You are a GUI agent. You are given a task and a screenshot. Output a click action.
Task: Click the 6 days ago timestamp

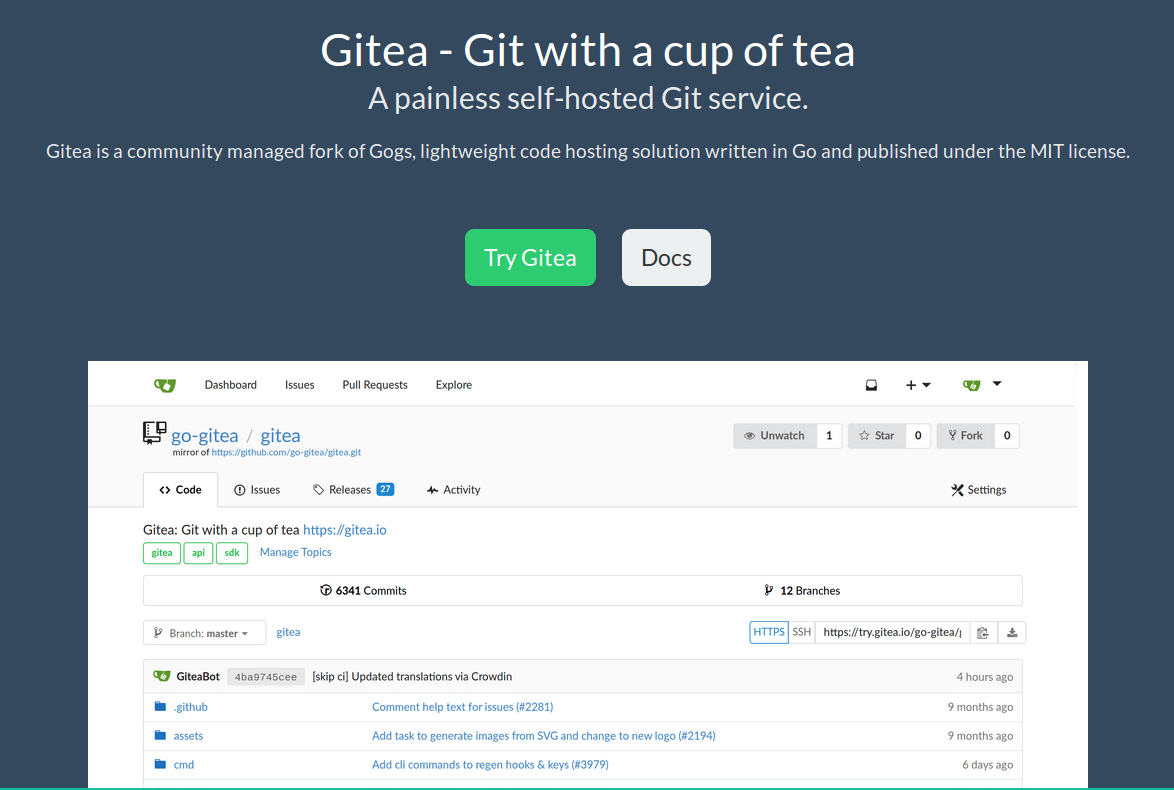tap(988, 765)
